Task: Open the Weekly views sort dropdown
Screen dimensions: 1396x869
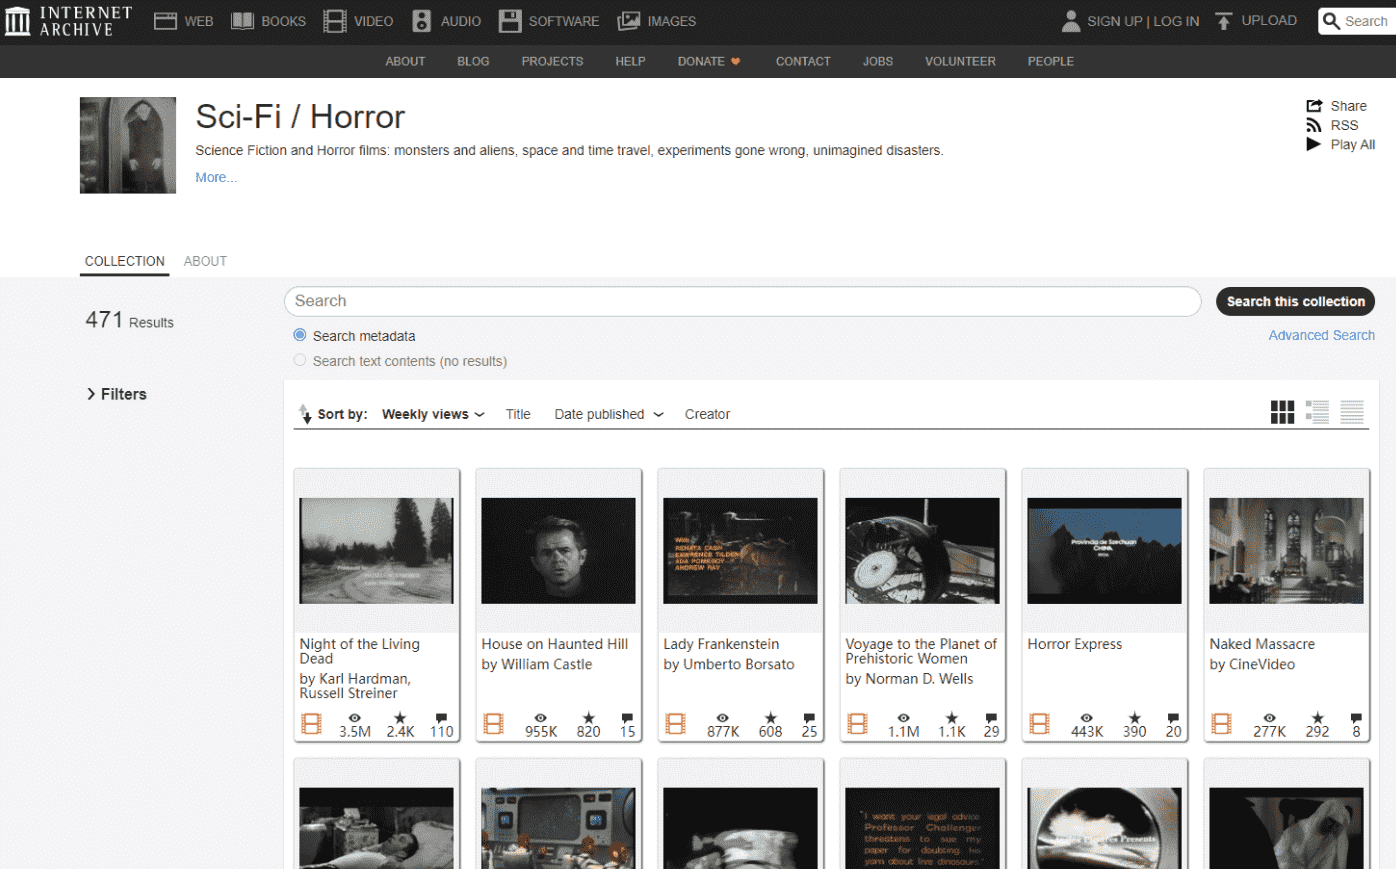Action: point(433,414)
